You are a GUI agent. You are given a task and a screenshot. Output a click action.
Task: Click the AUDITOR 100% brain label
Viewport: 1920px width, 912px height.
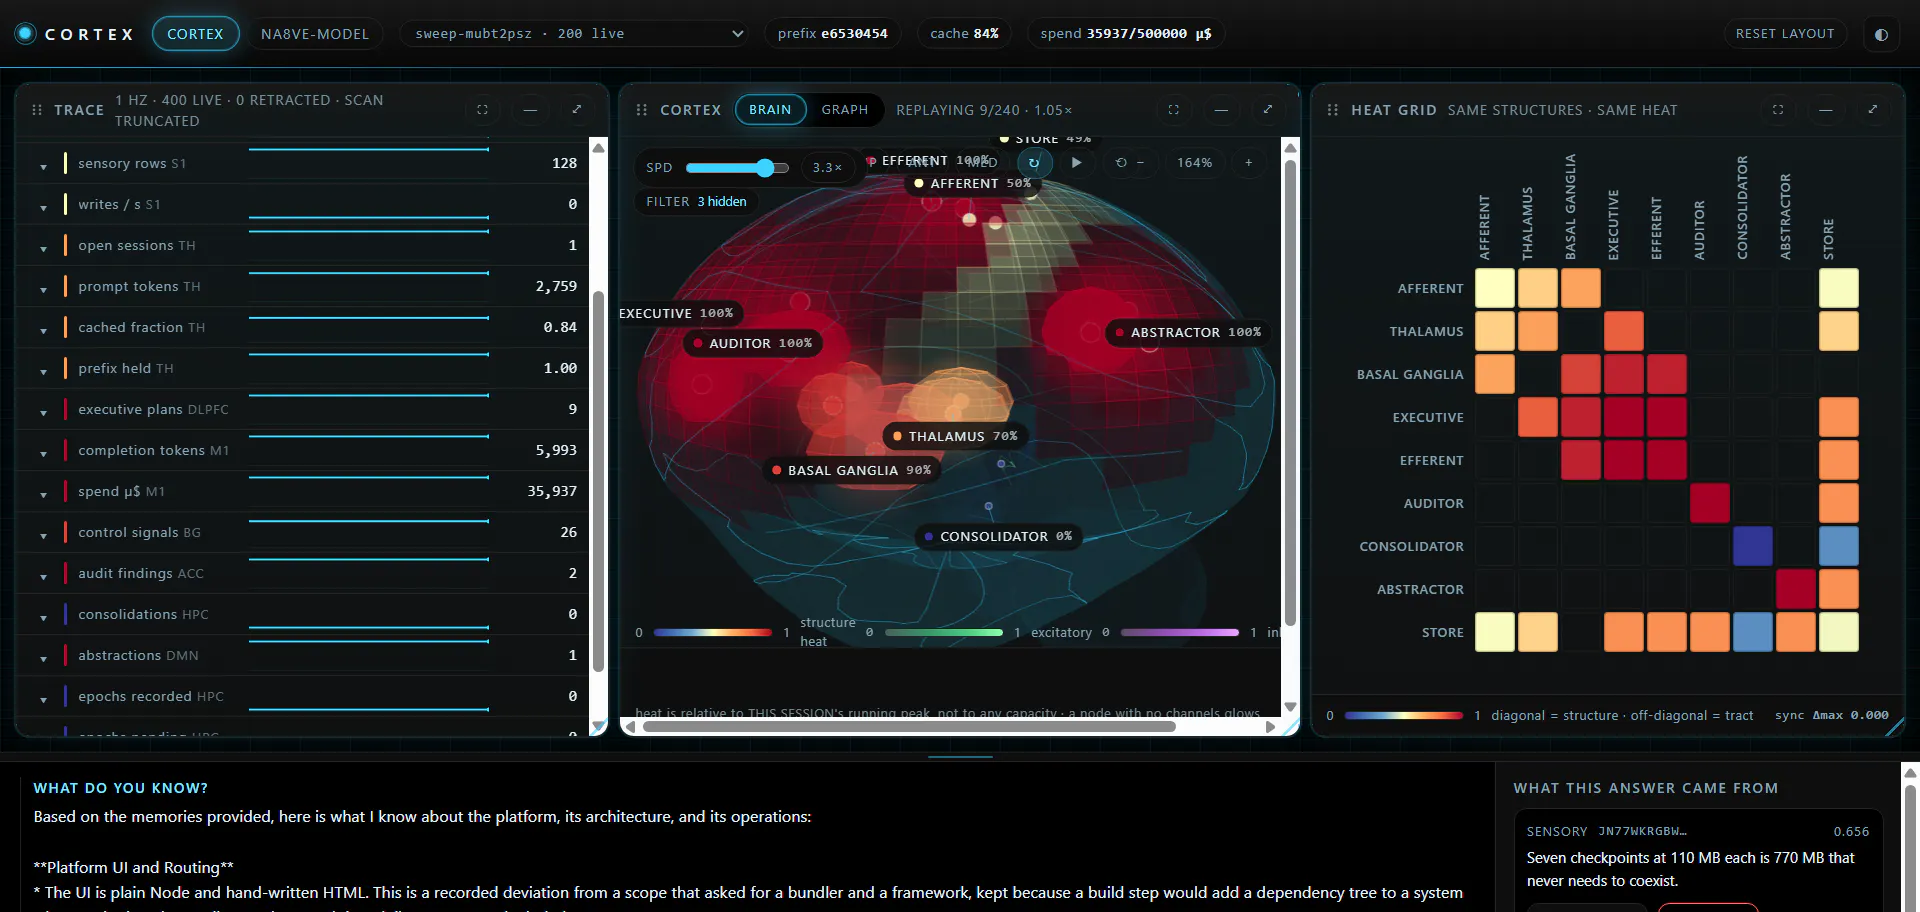[753, 343]
